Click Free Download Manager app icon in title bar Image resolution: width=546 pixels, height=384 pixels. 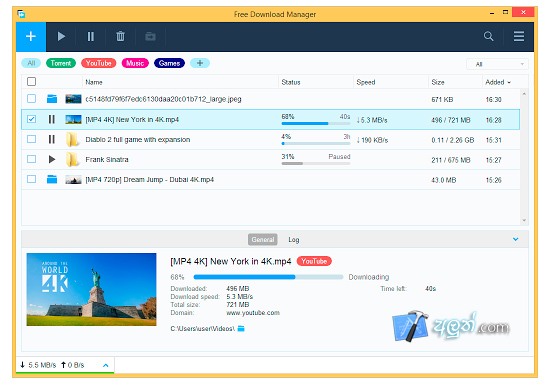coord(21,14)
